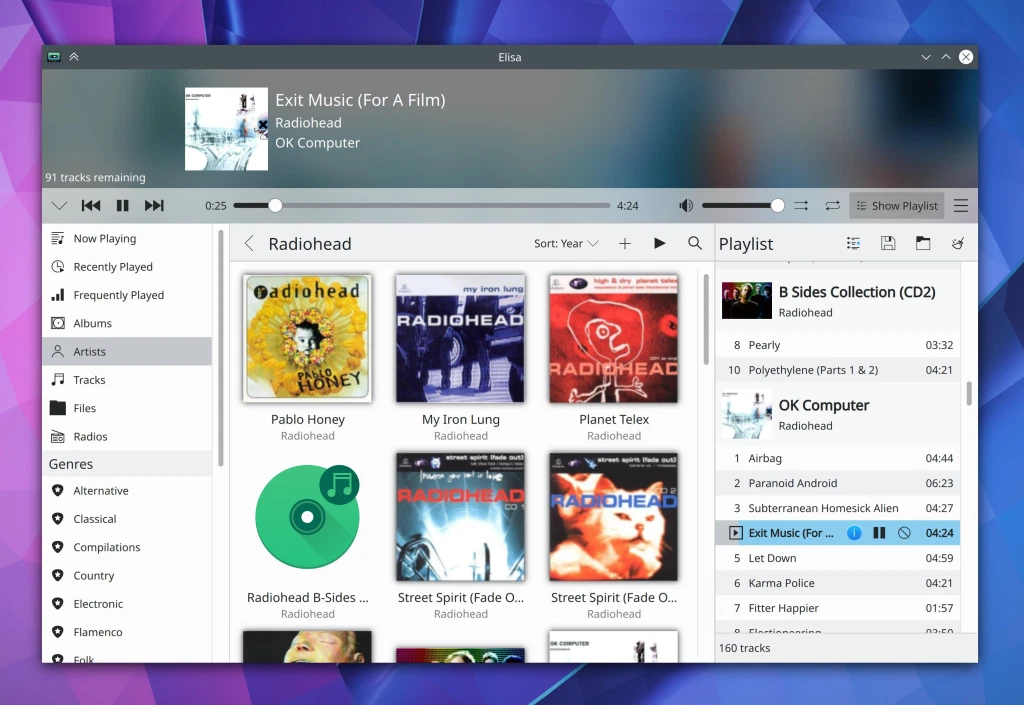Image resolution: width=1024 pixels, height=705 pixels.
Task: Open the Now Playing view
Action: [x=127, y=238]
